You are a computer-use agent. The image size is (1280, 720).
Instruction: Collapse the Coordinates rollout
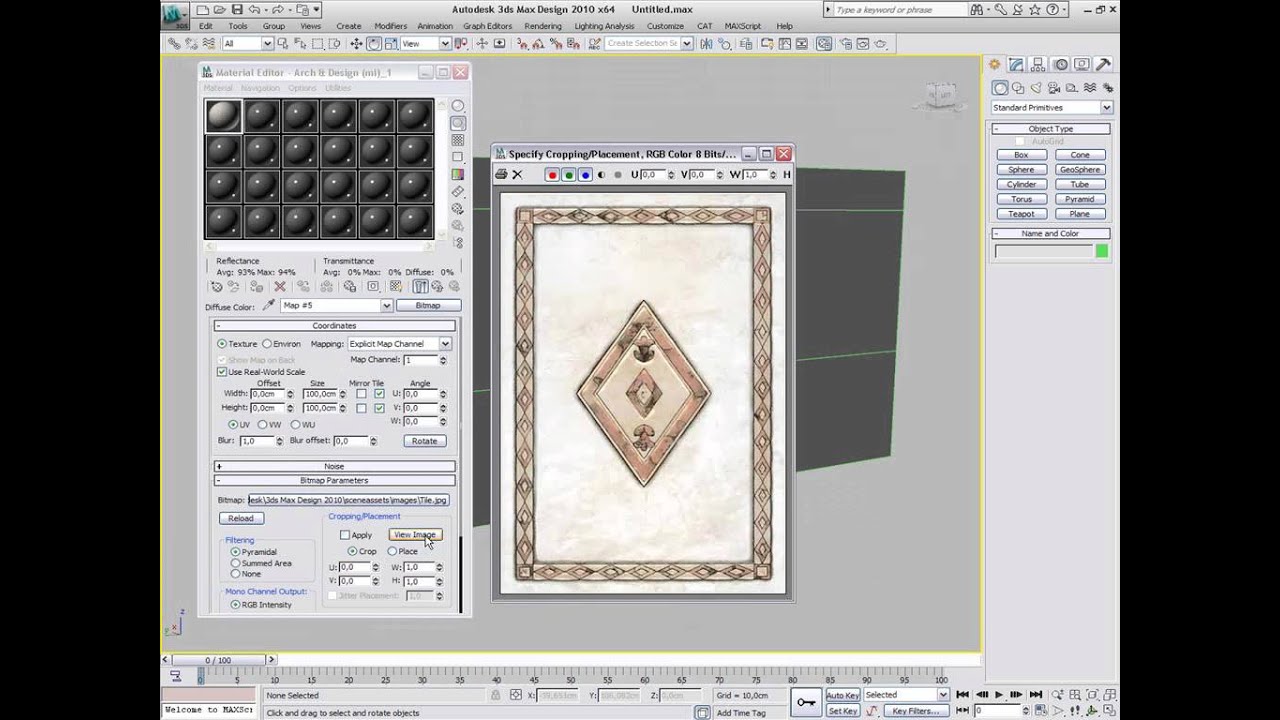(x=334, y=326)
